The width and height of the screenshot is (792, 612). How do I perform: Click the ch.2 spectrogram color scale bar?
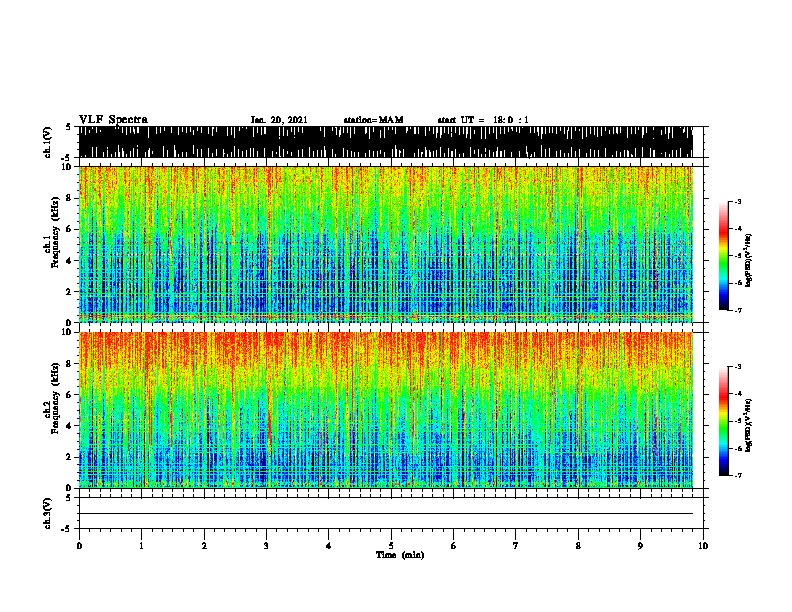(x=724, y=421)
